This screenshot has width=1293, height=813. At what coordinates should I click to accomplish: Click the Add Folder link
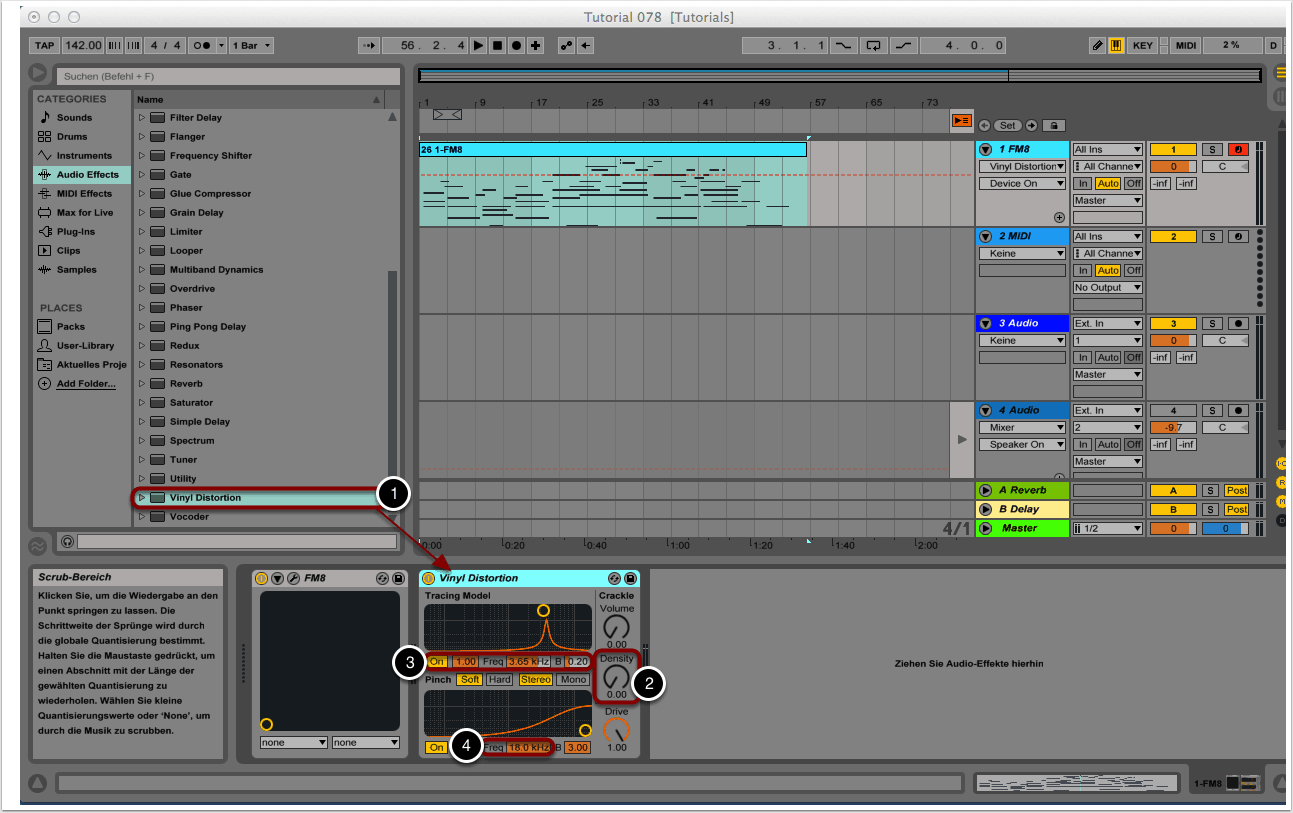(x=85, y=384)
